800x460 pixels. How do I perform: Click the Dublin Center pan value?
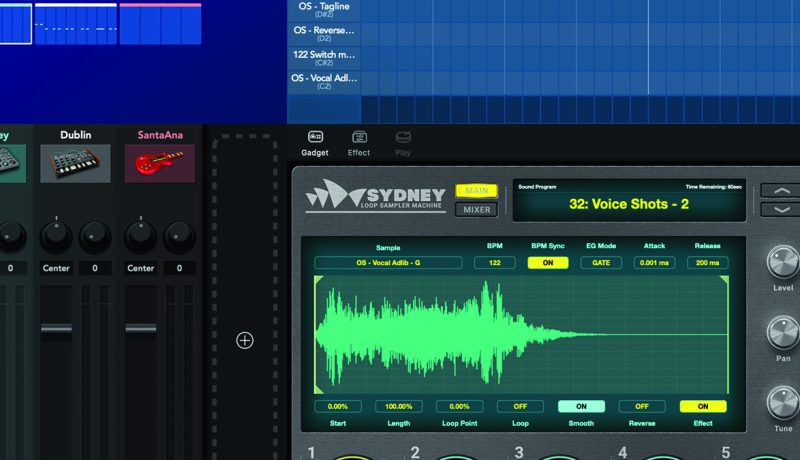pos(56,268)
